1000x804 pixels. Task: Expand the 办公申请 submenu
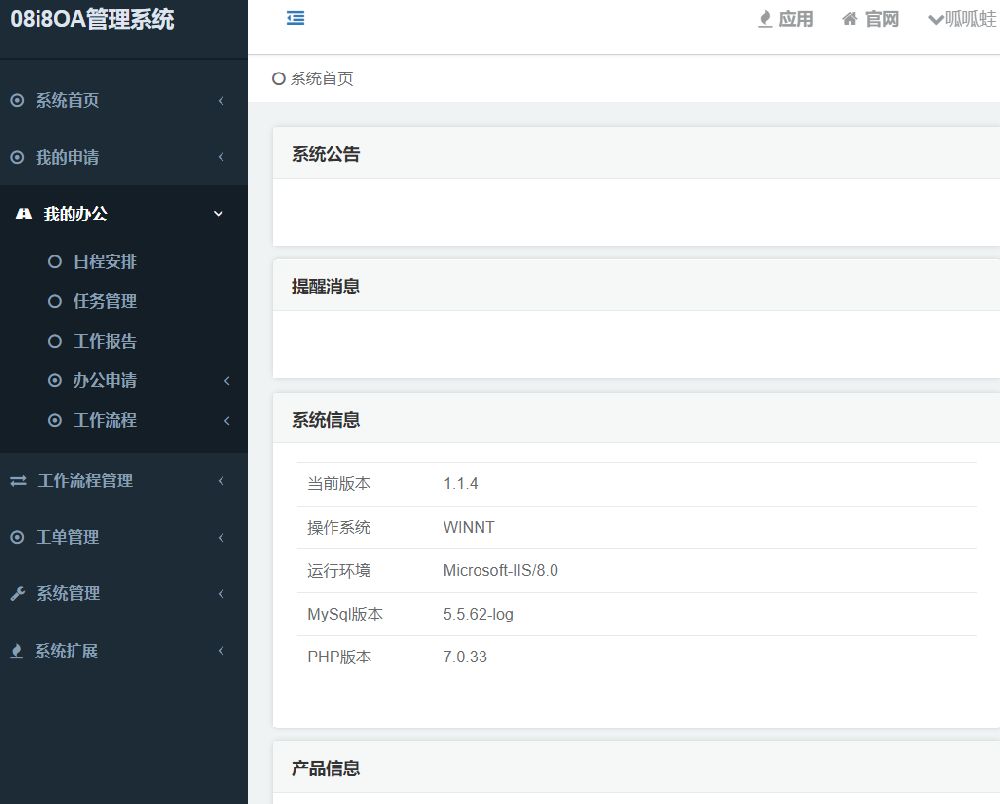[x=226, y=381]
